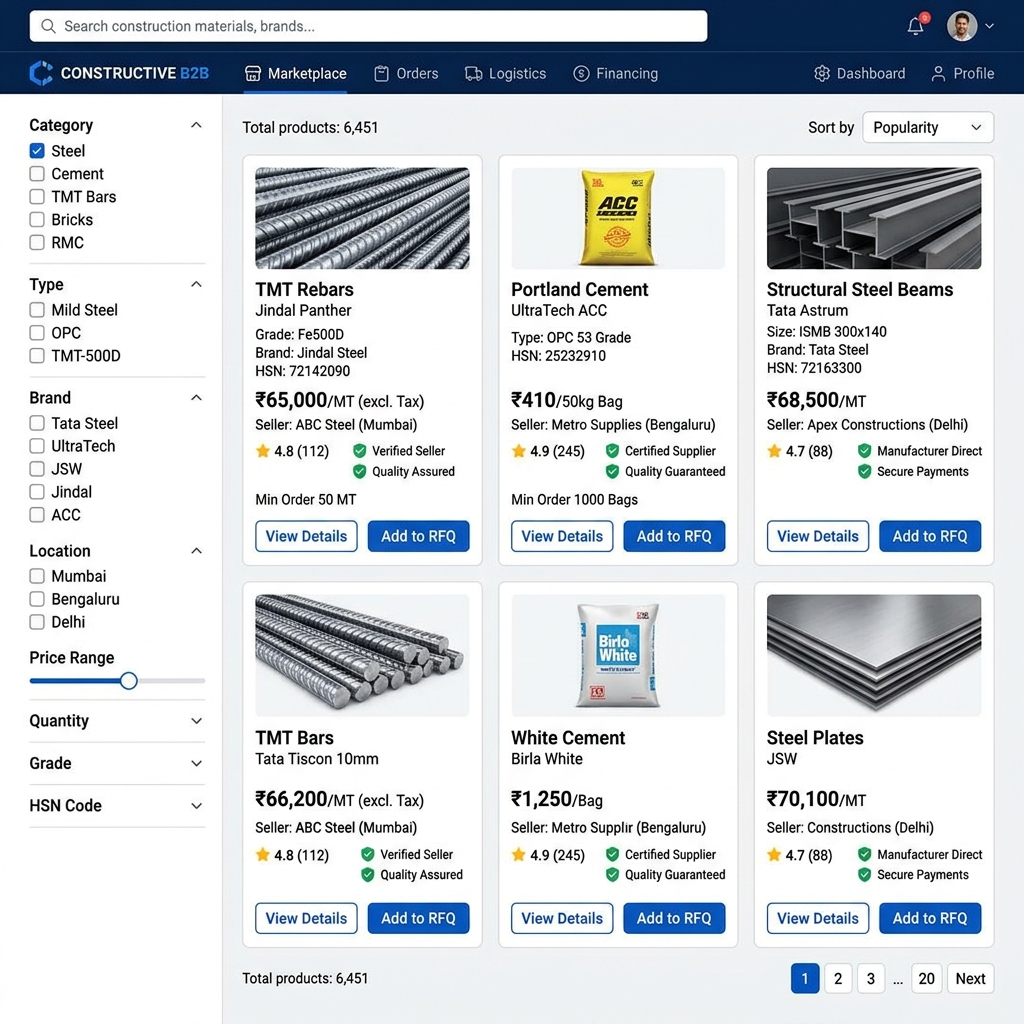Screen dimensions: 1024x1024
Task: Uncheck the Steel category checkbox
Action: (37, 151)
